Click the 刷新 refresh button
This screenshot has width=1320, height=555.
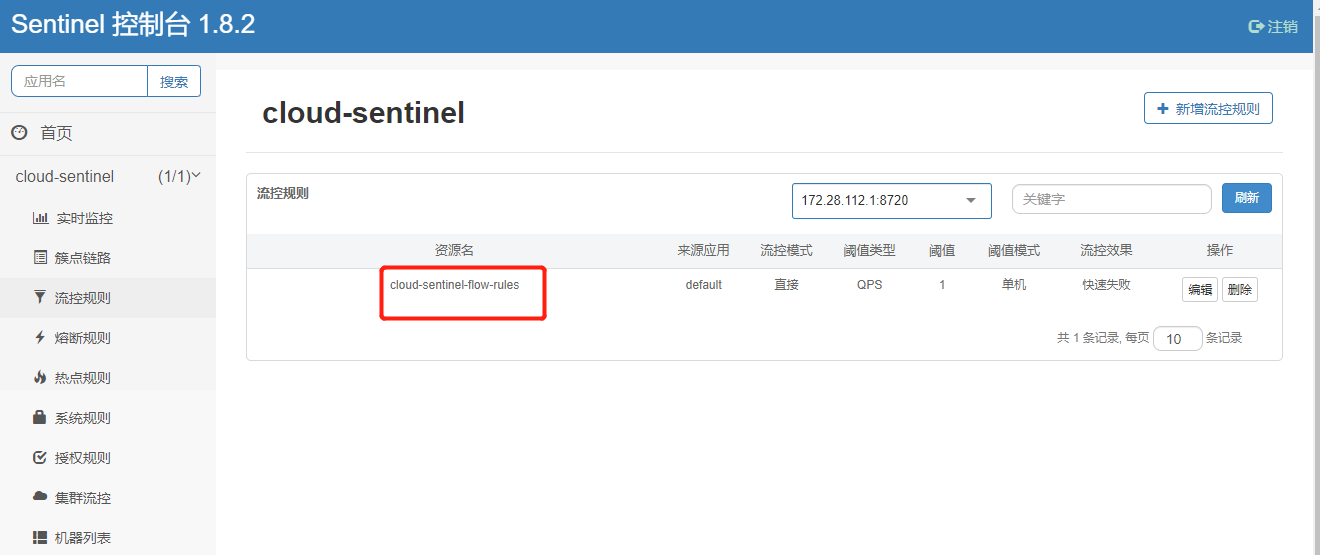click(1246, 198)
